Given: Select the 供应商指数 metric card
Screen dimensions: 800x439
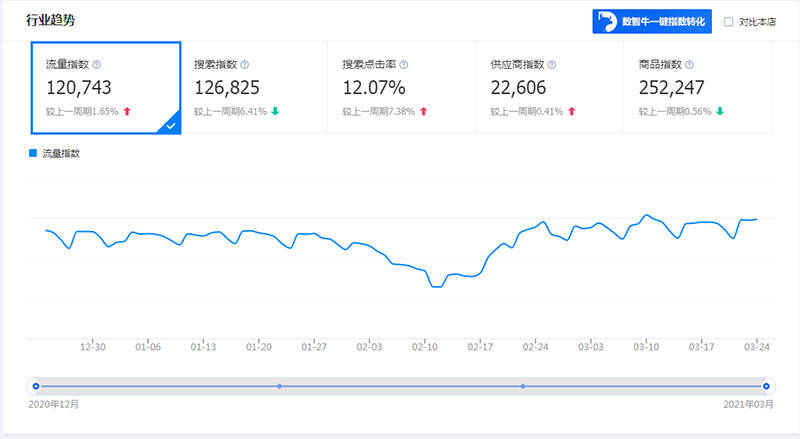Looking at the screenshot, I should pos(550,87).
